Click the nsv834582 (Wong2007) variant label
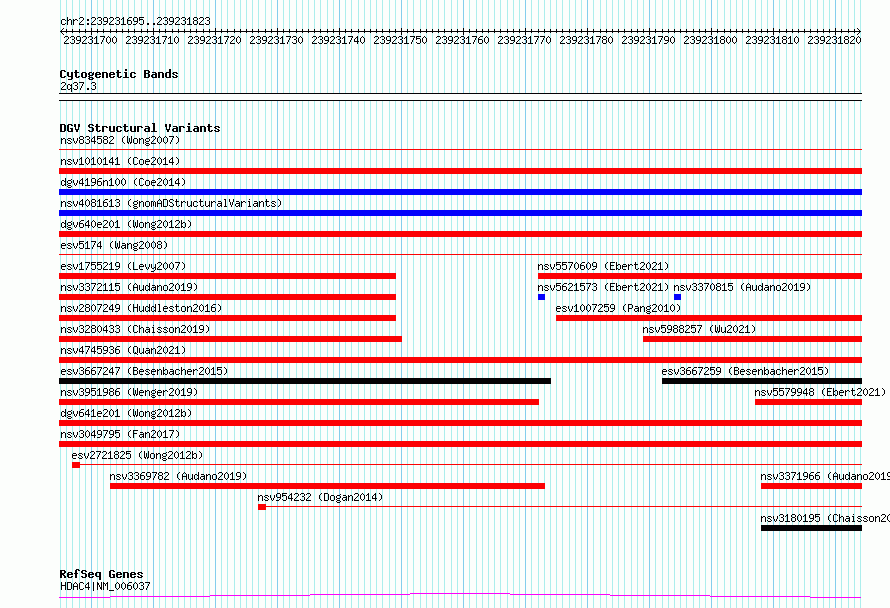 (120, 140)
